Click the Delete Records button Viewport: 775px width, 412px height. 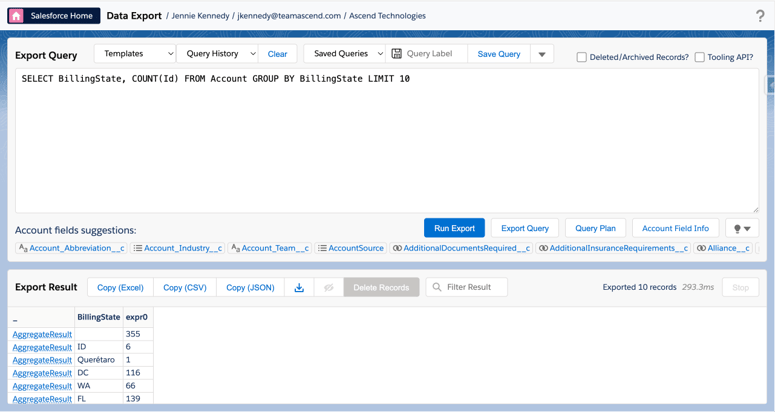(381, 288)
